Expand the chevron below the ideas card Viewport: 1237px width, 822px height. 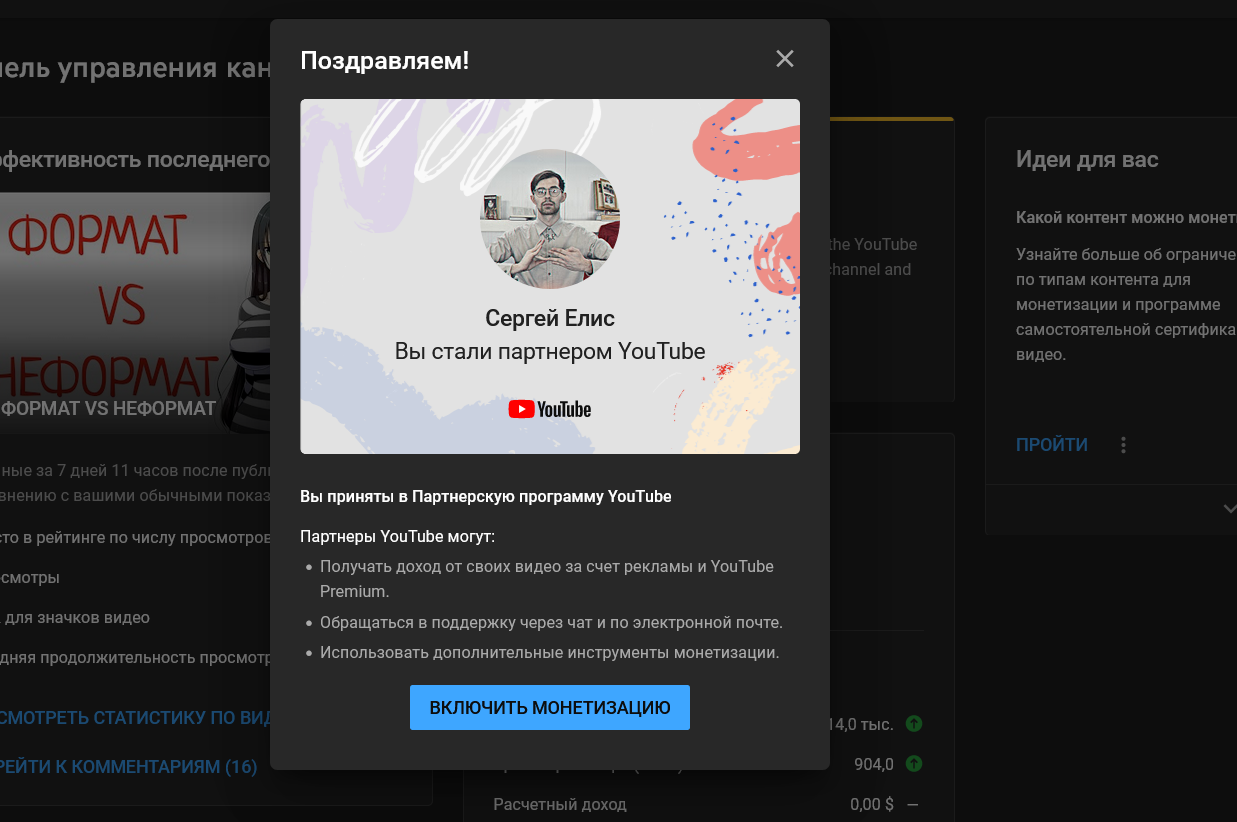[1228, 509]
